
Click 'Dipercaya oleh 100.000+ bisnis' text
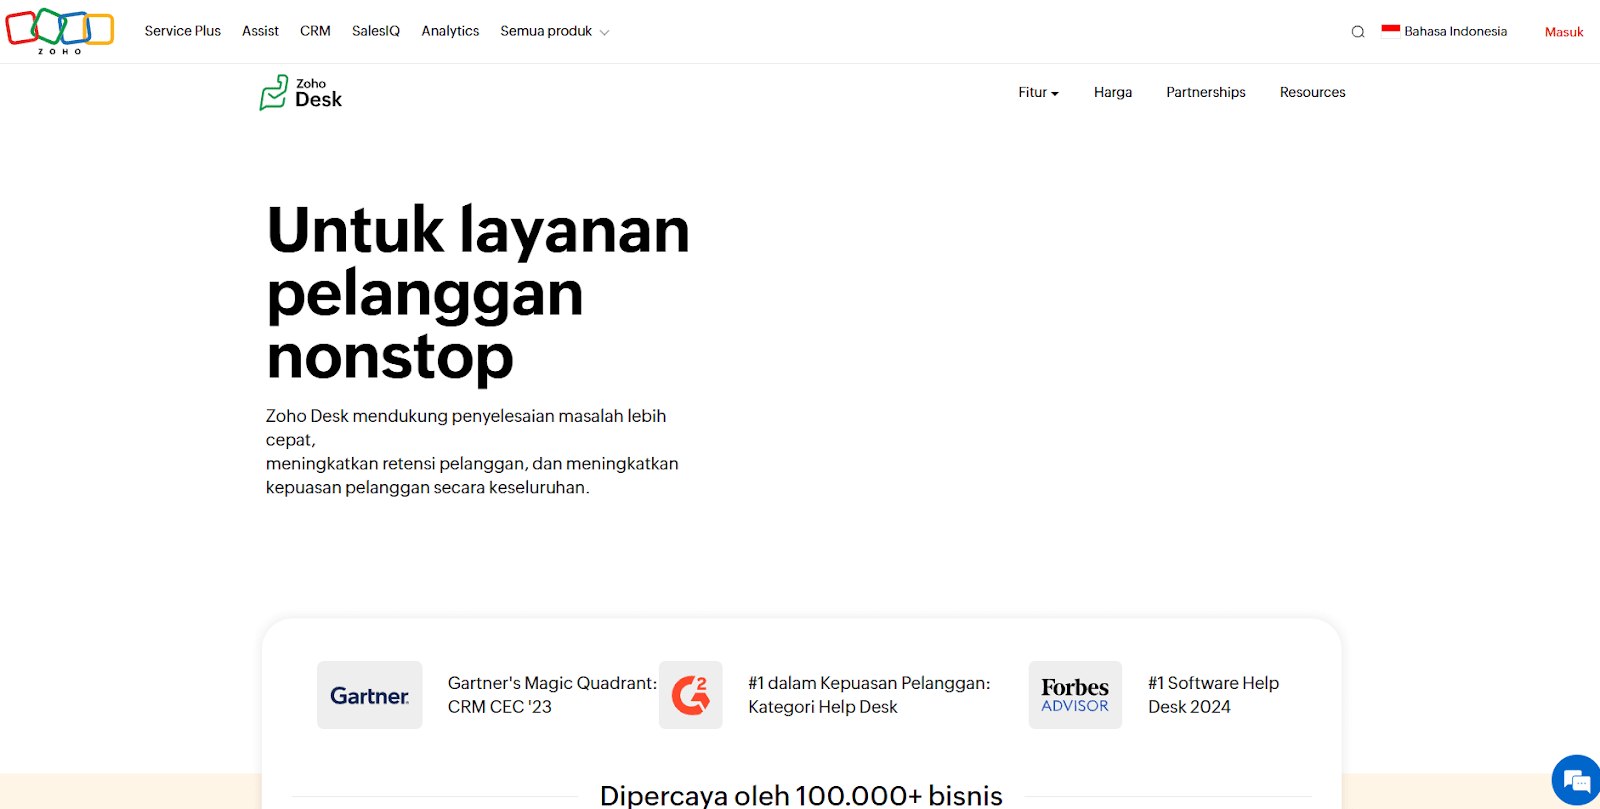tap(801, 795)
